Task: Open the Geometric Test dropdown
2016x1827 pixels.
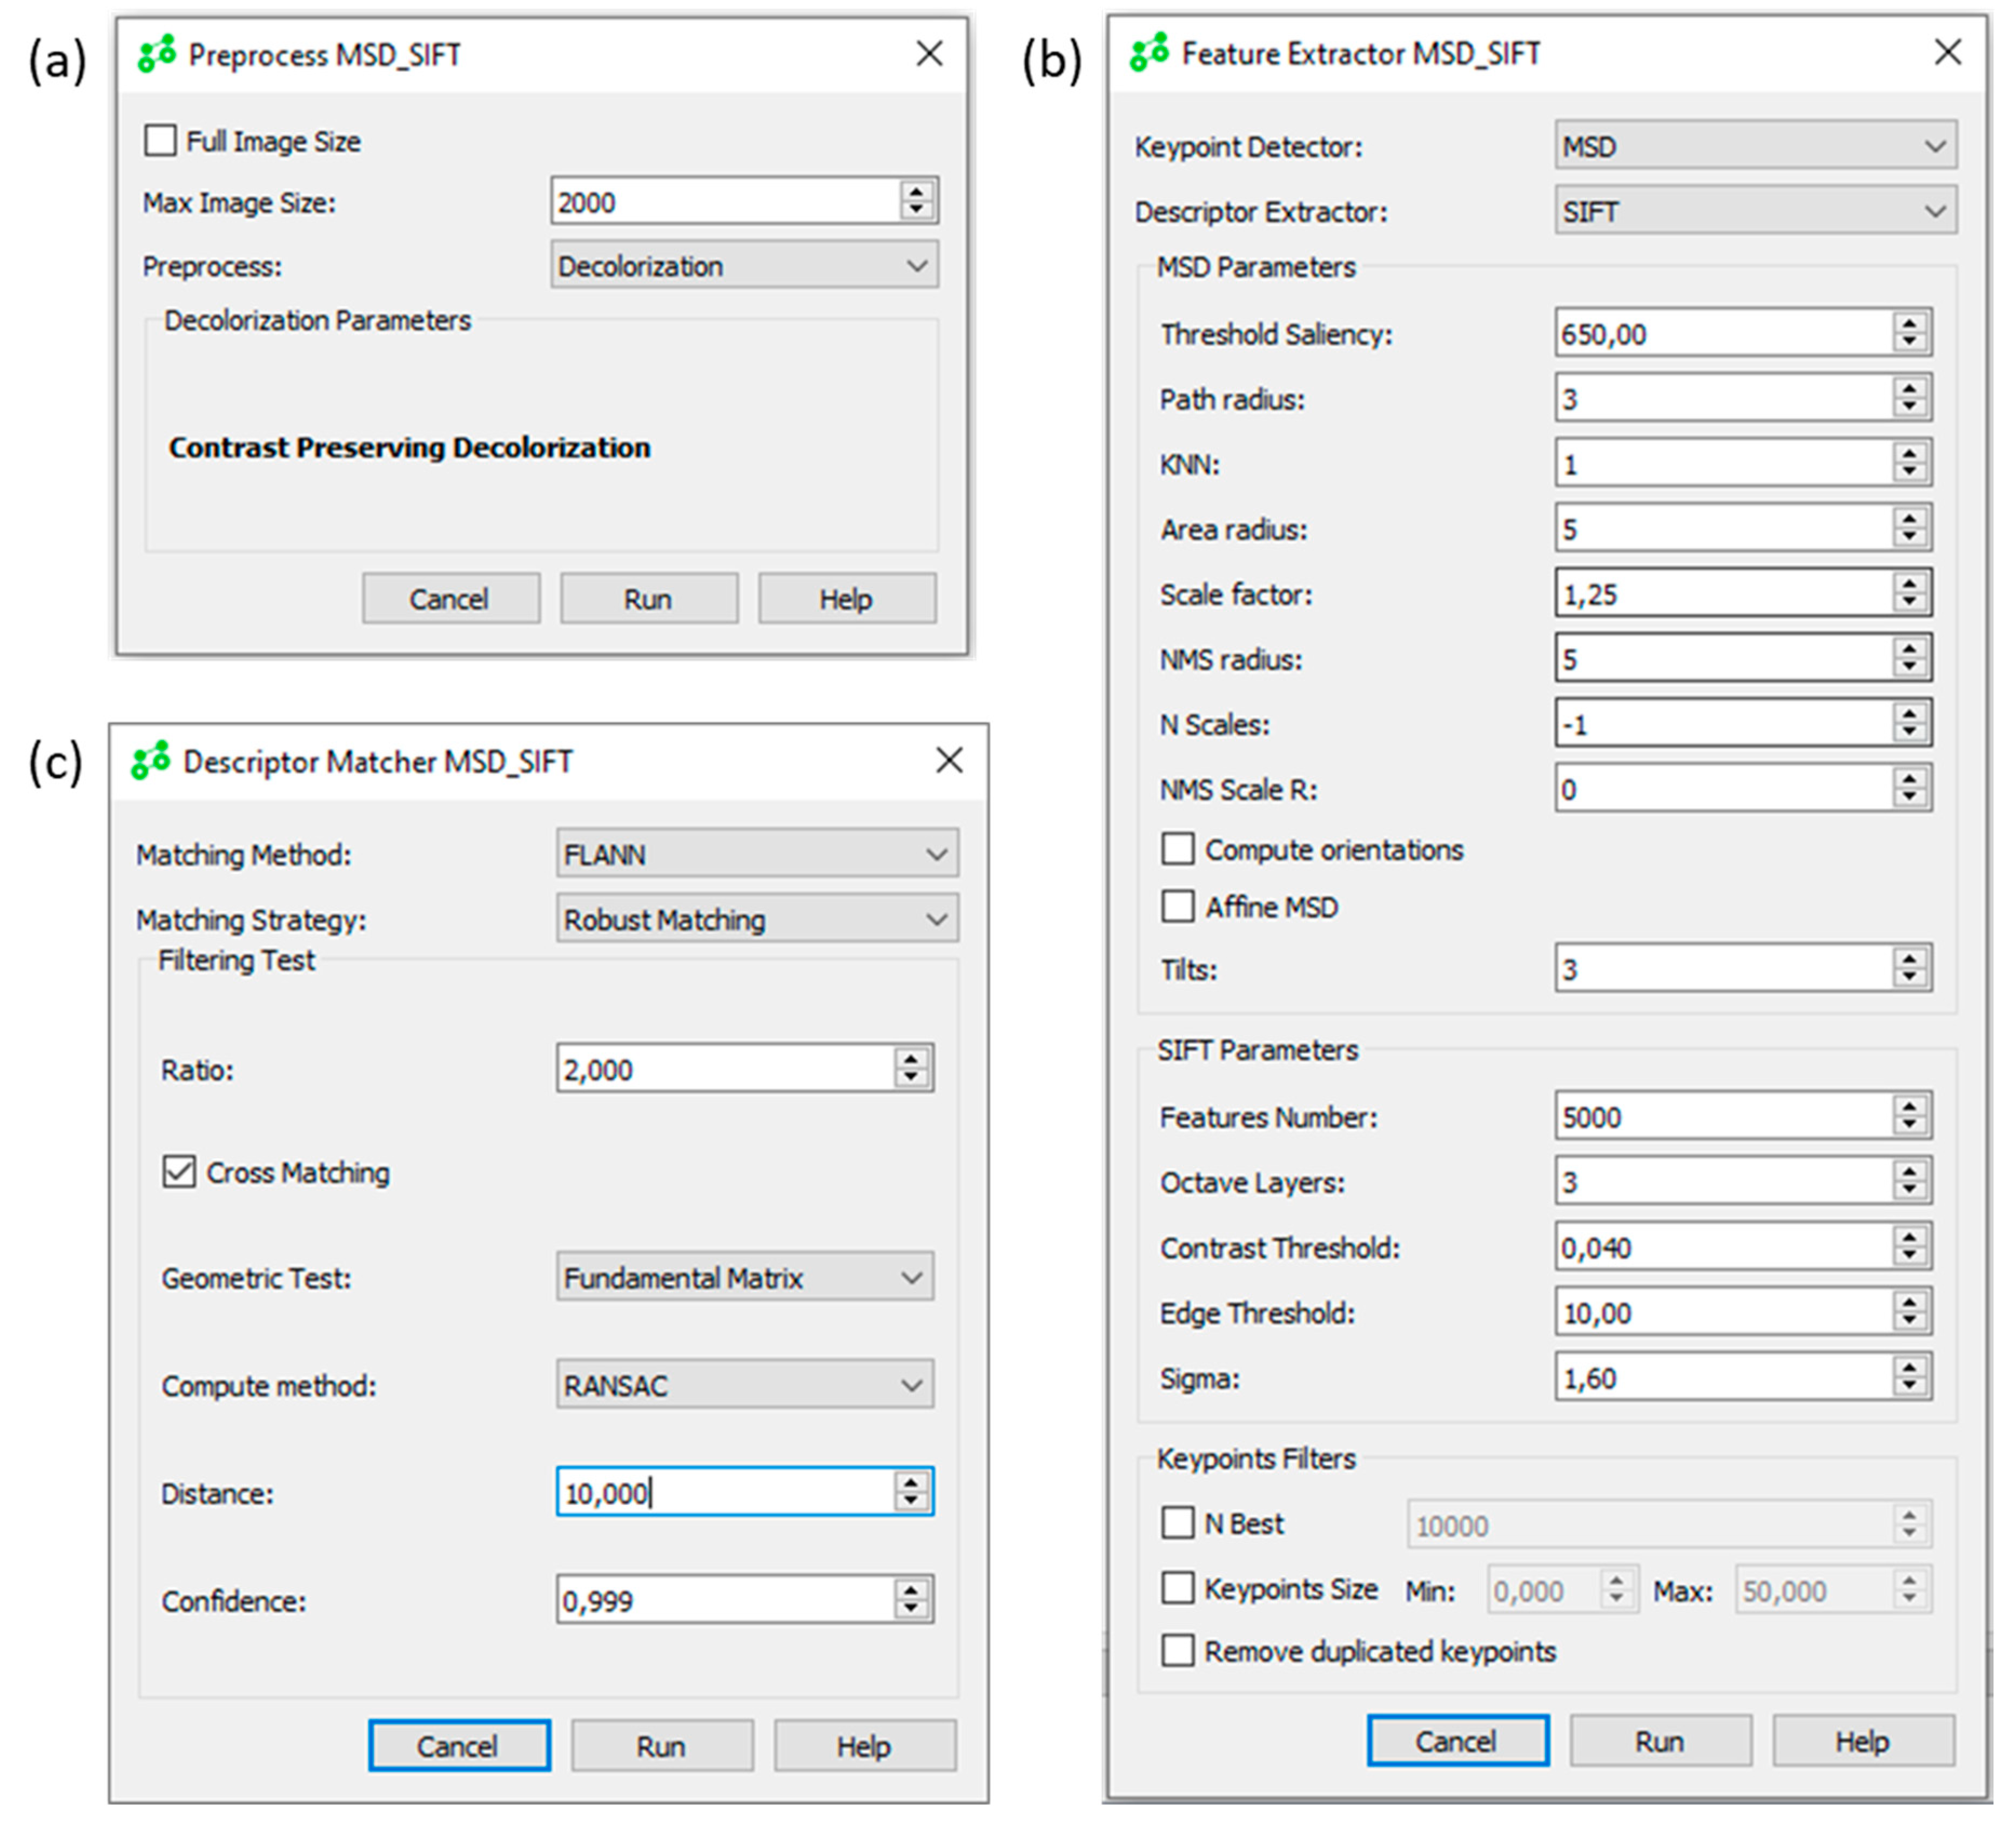Action: pyautogui.click(x=744, y=1277)
